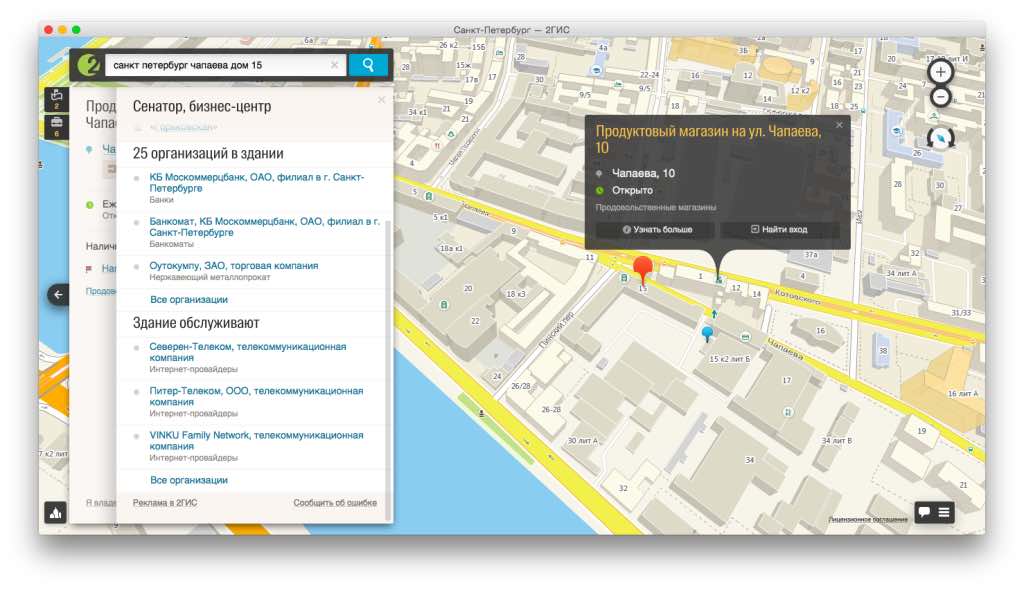Click the green icon near building 17
This screenshot has width=1024, height=590.
click(788, 412)
